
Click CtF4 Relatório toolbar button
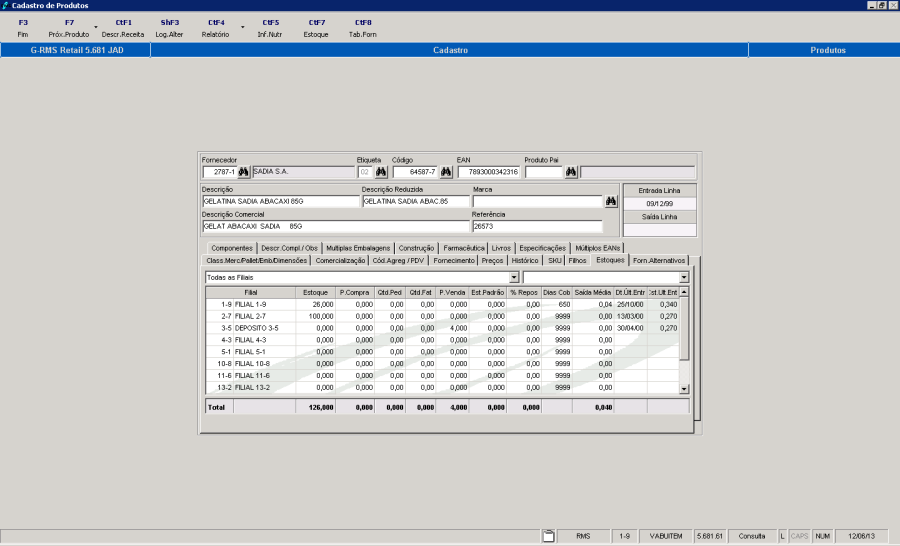(216, 28)
